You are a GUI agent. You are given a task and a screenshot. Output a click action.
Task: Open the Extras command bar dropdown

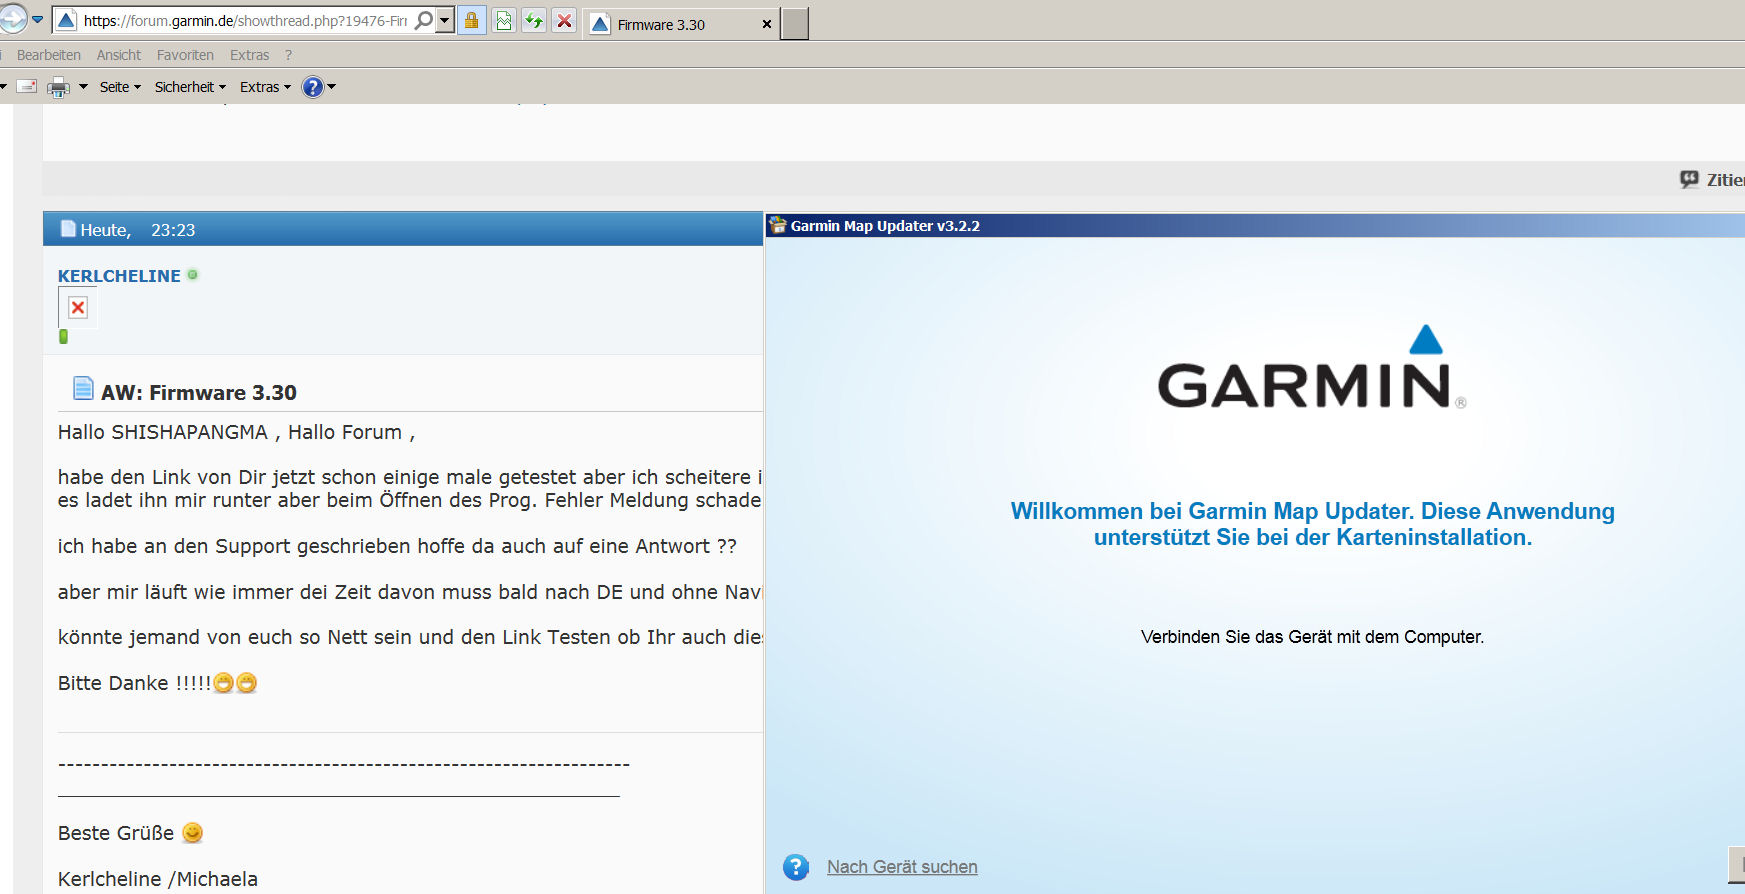point(265,87)
